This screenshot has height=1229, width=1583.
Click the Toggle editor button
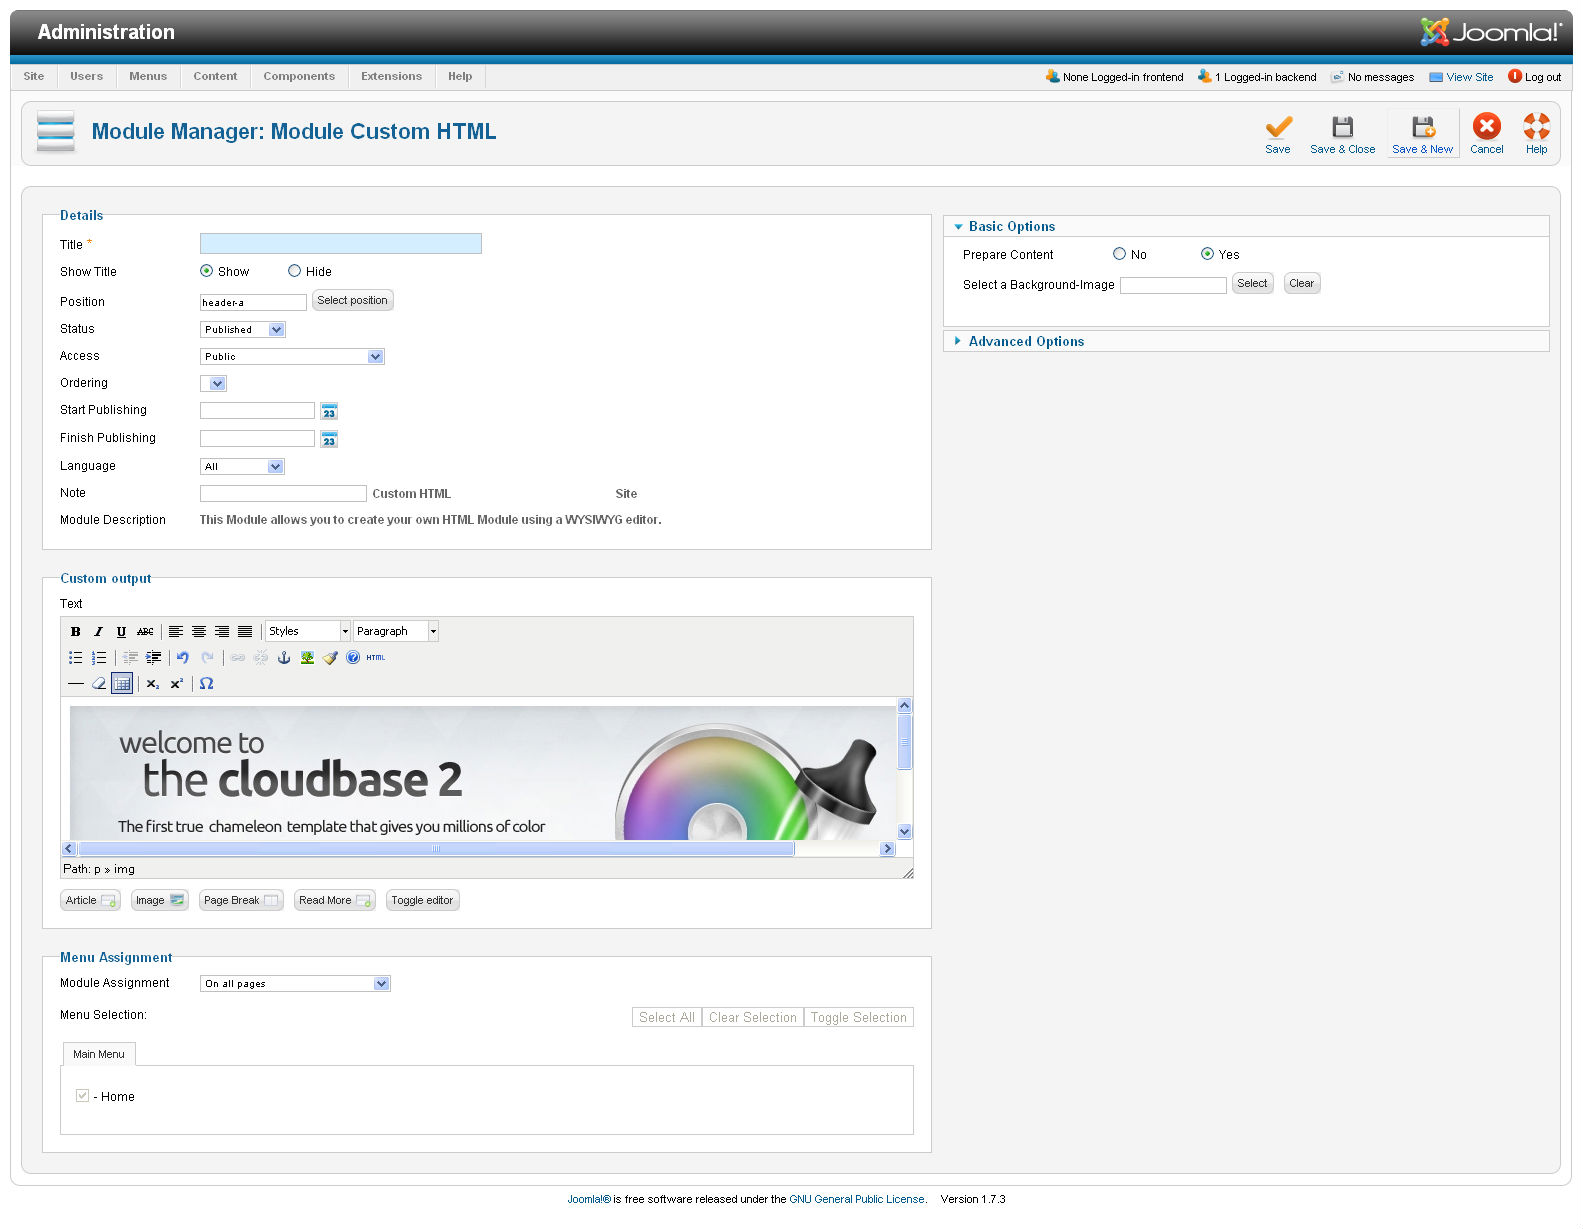click(422, 901)
